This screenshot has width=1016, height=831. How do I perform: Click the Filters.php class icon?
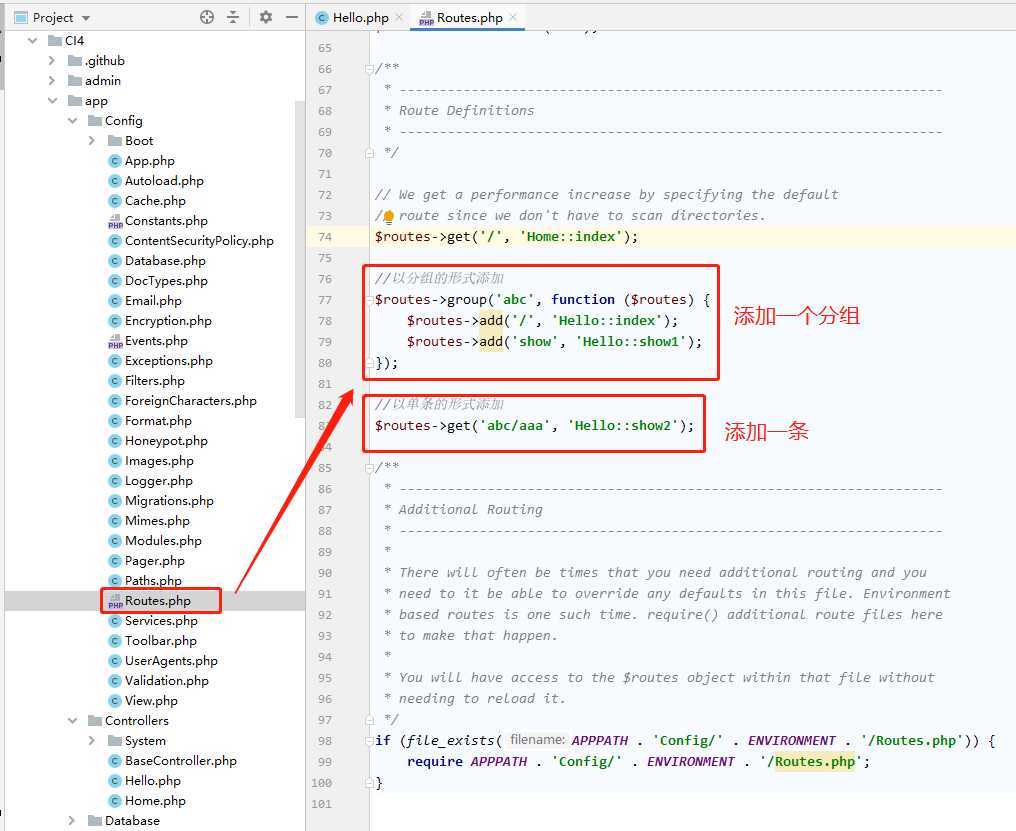coord(115,381)
